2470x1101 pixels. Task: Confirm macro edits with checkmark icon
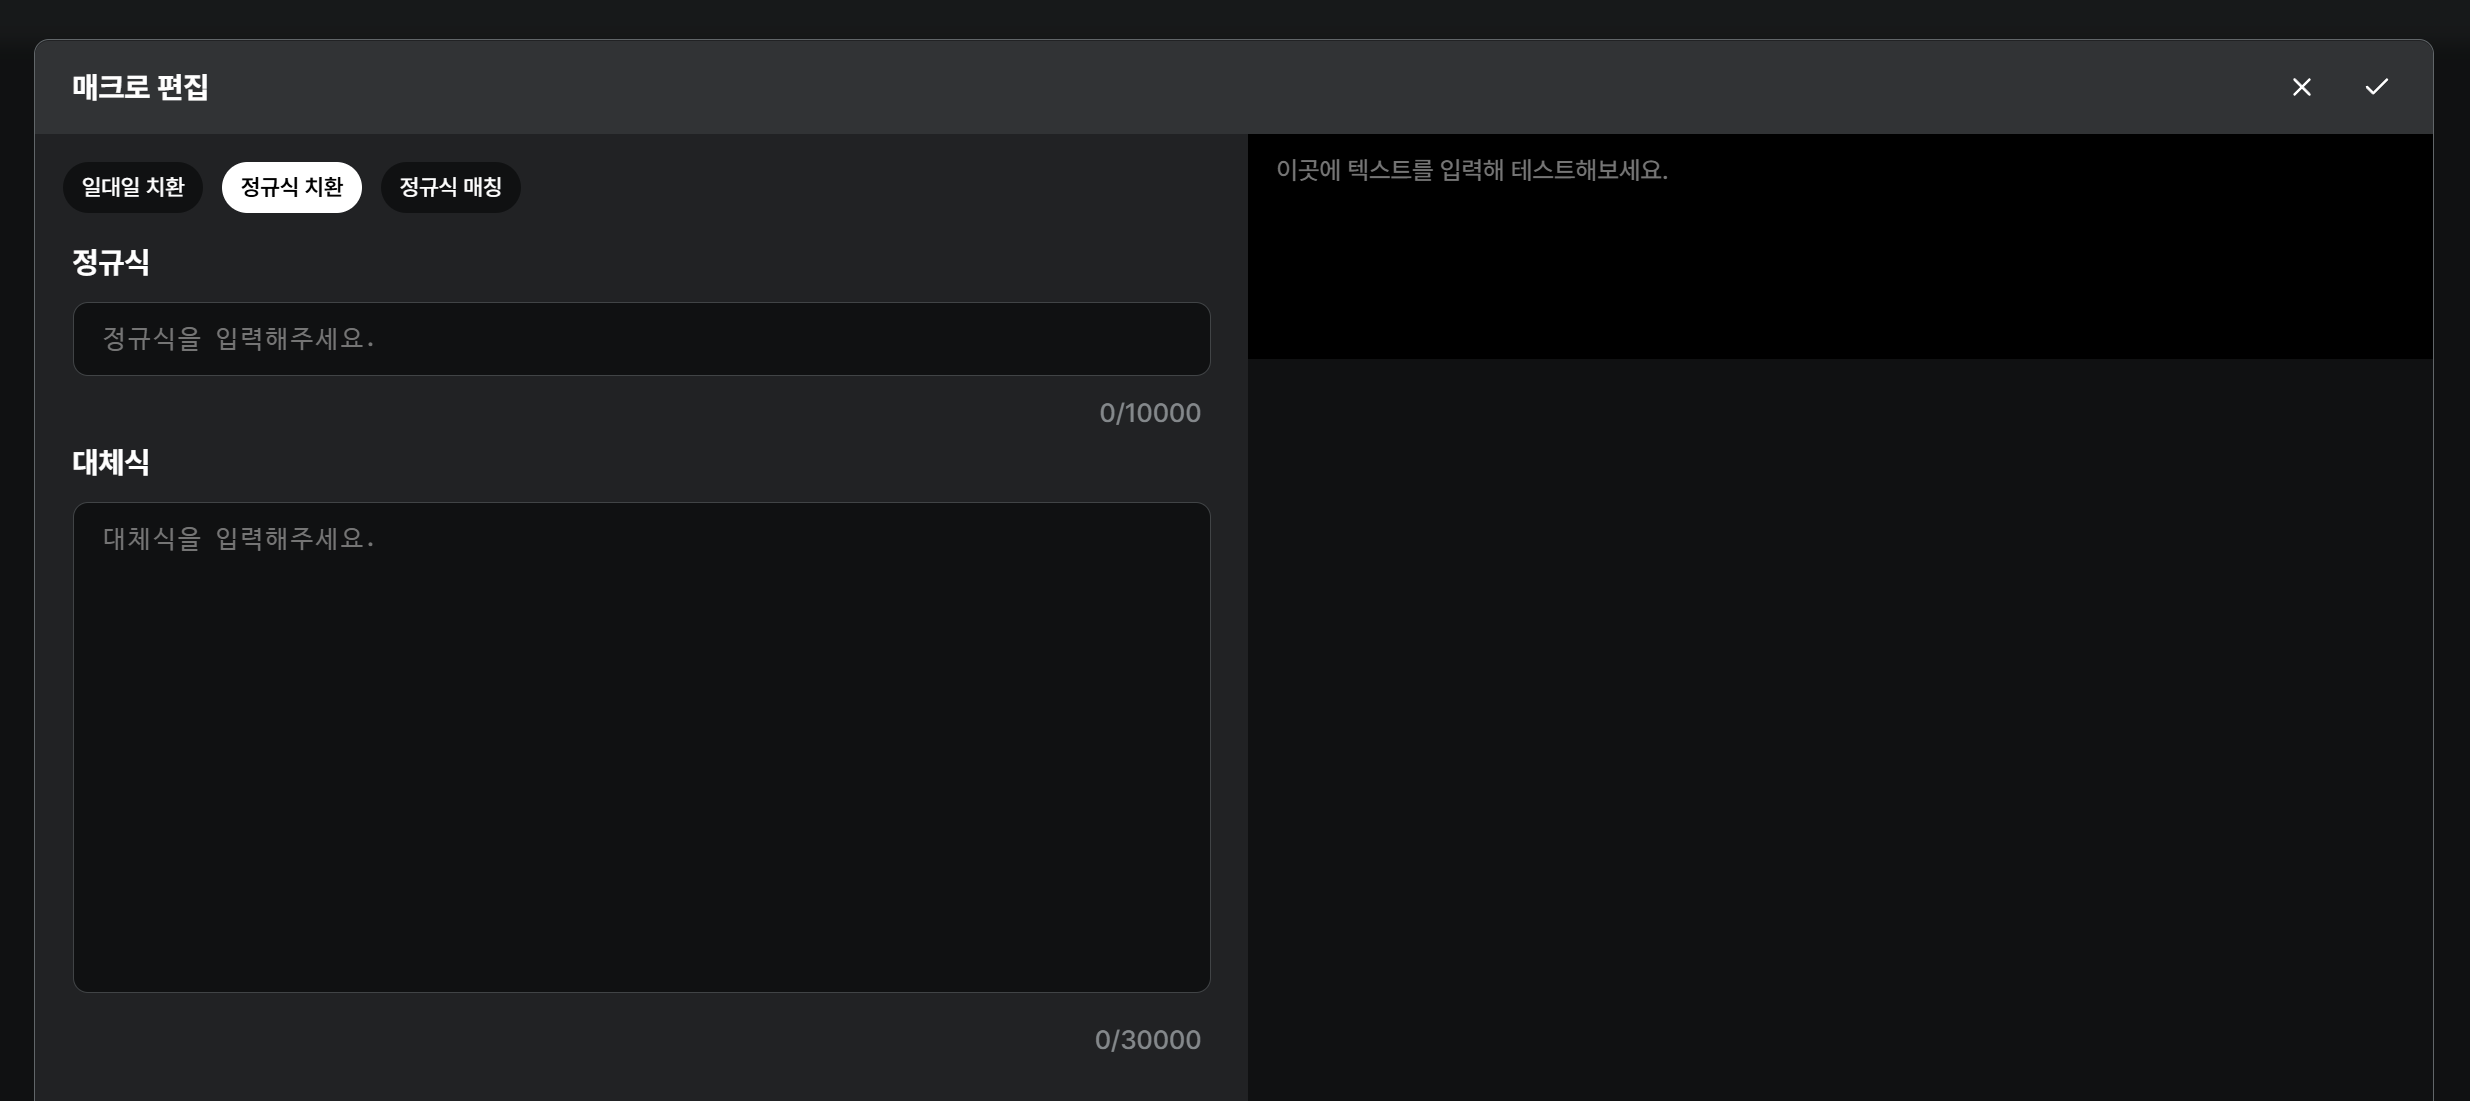(x=2376, y=87)
